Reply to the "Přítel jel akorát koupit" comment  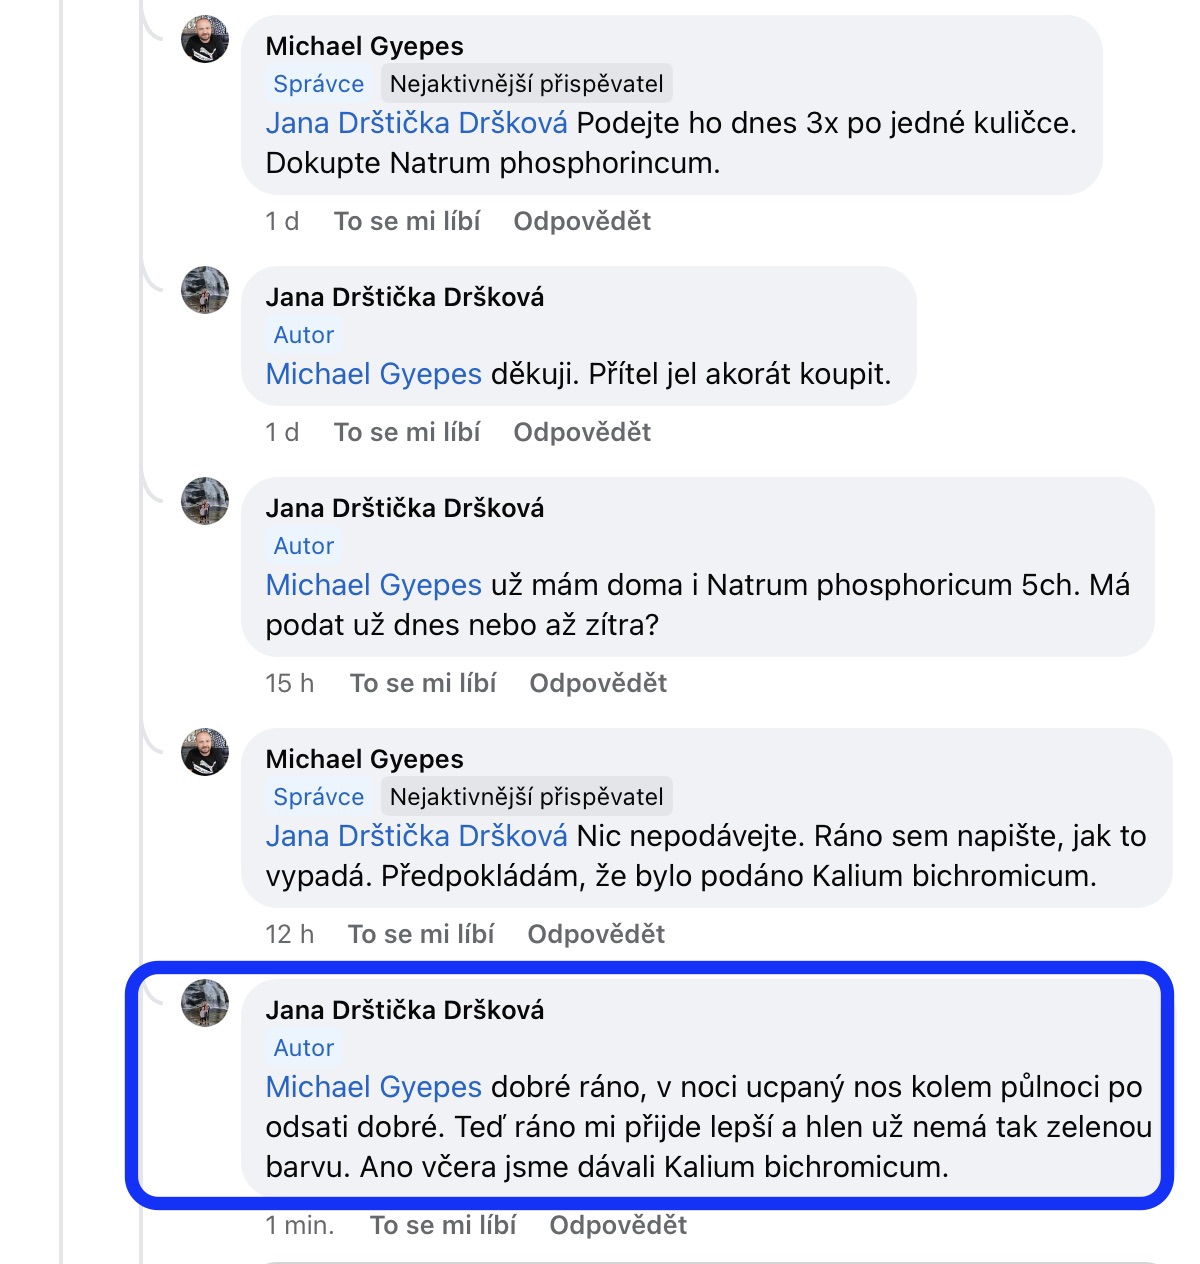(582, 432)
